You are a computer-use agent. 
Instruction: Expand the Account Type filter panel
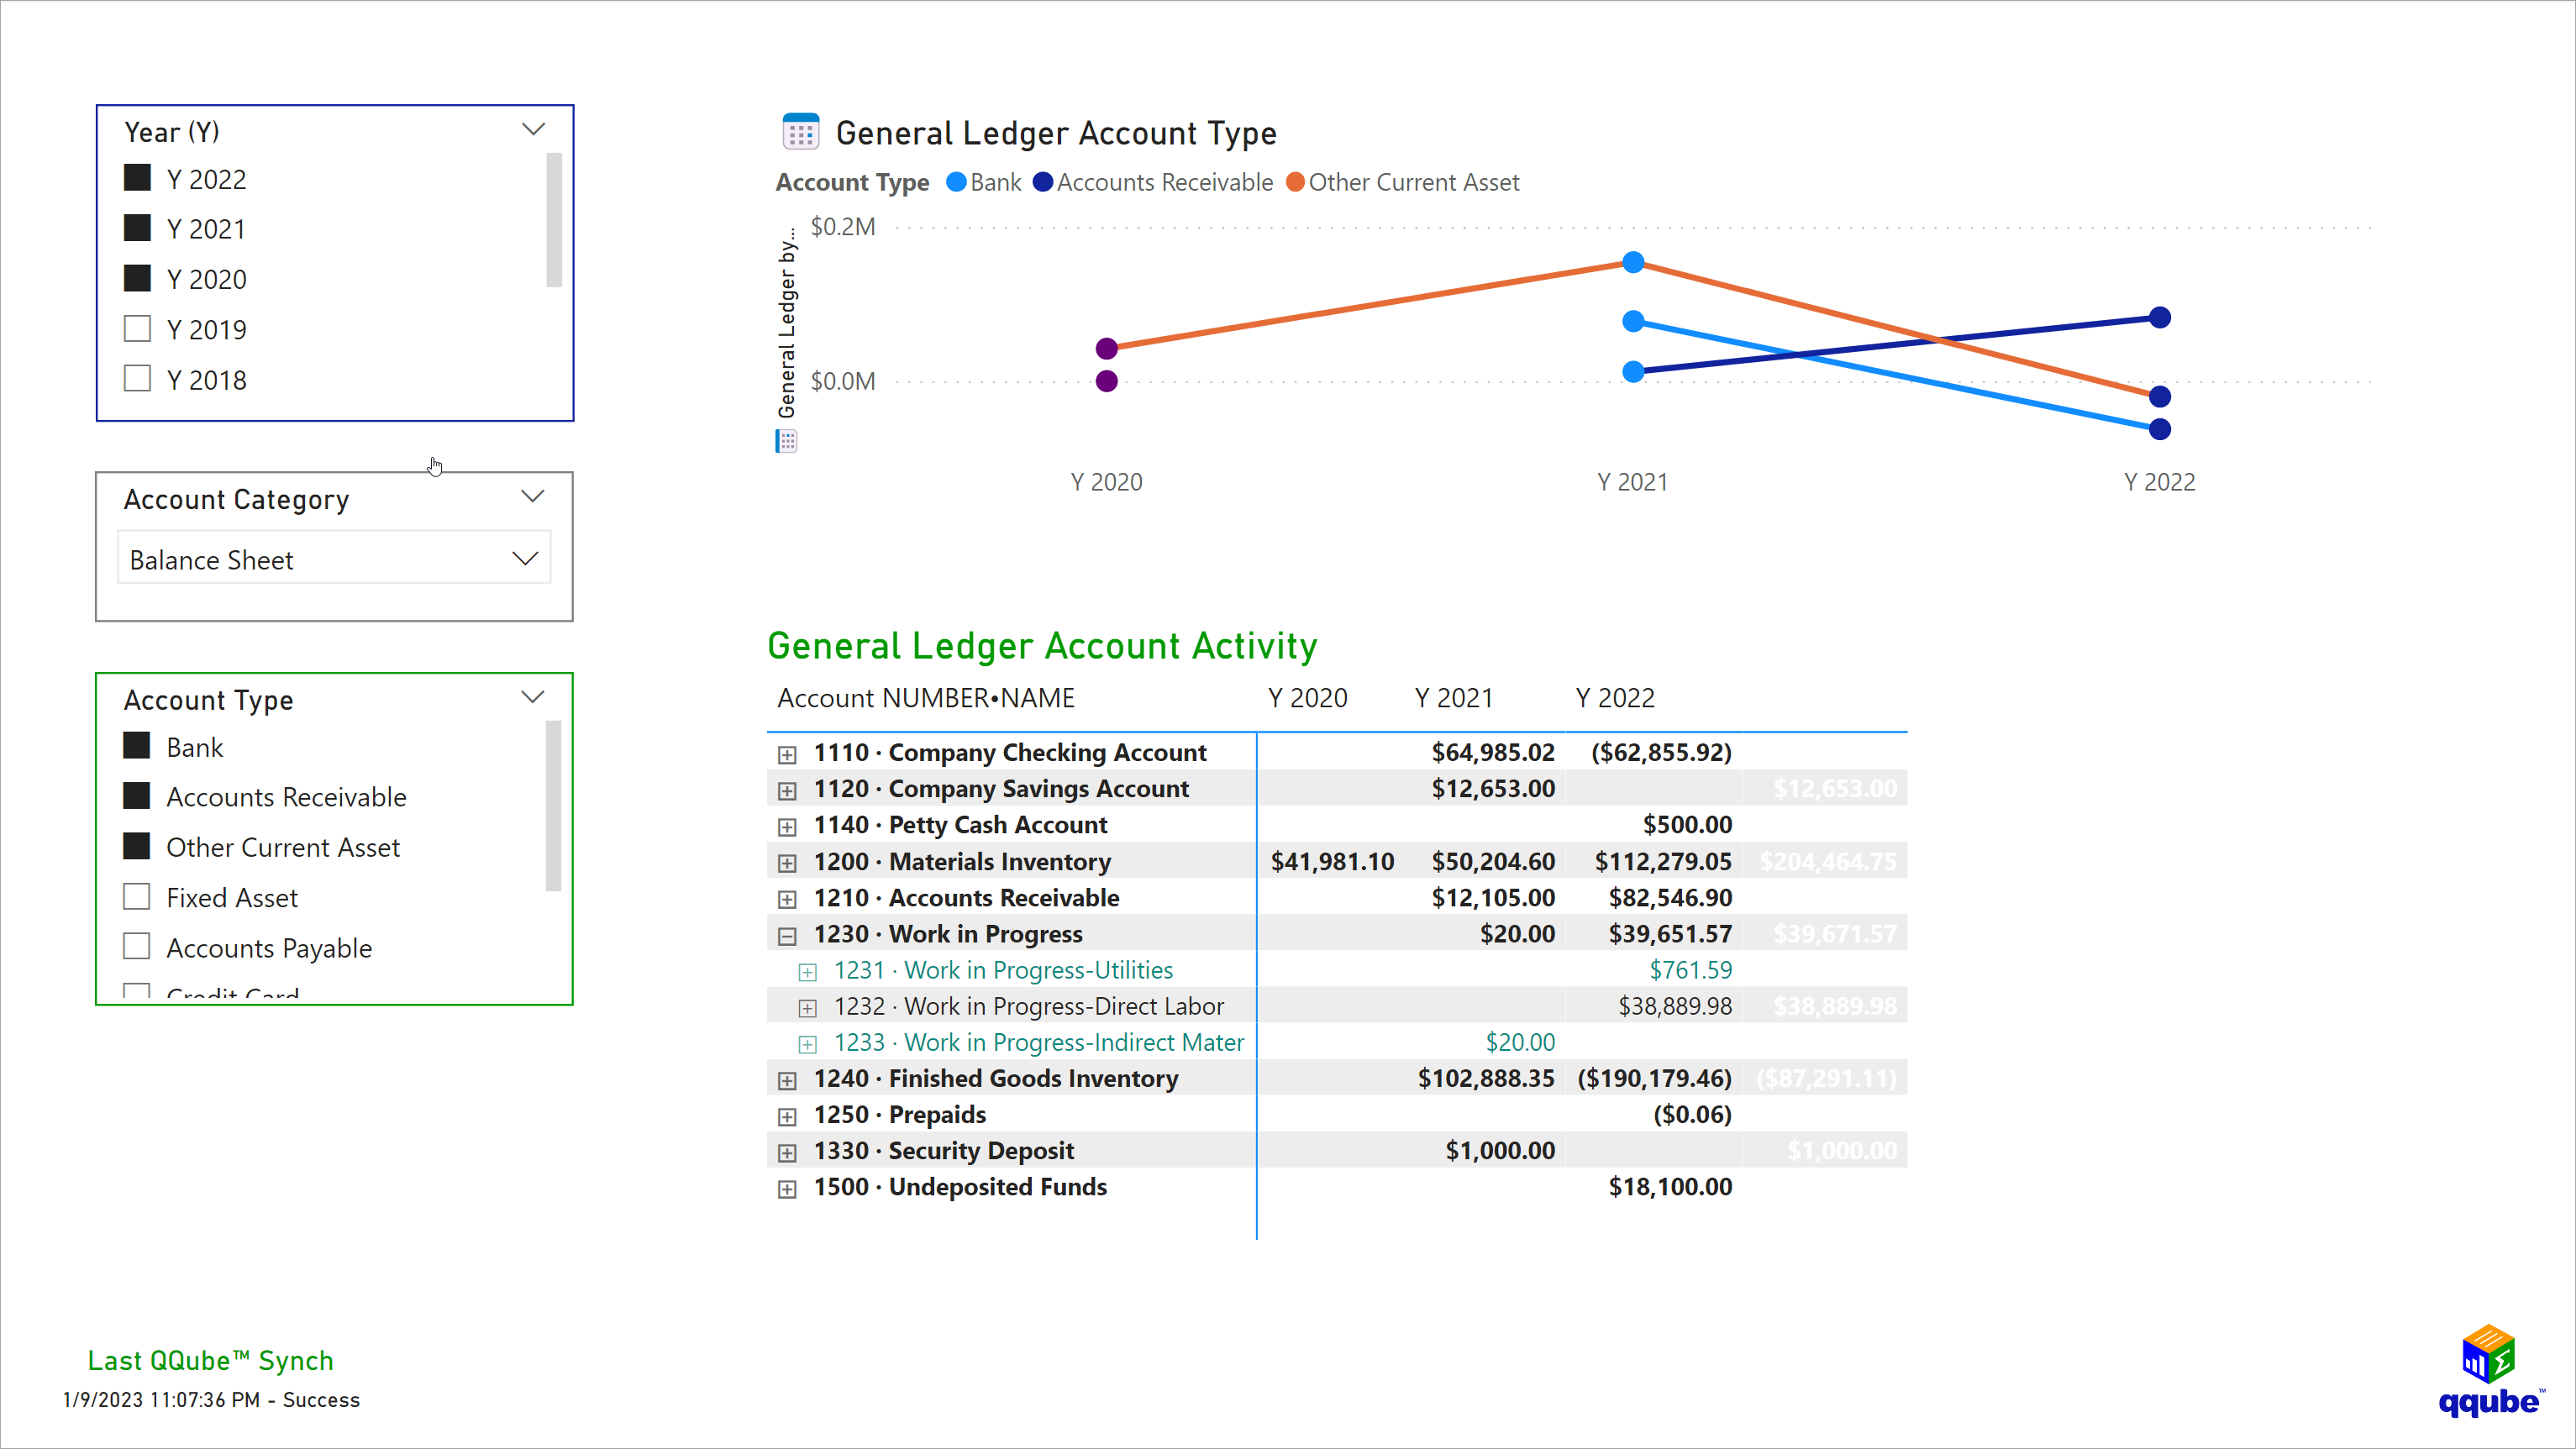click(x=533, y=697)
